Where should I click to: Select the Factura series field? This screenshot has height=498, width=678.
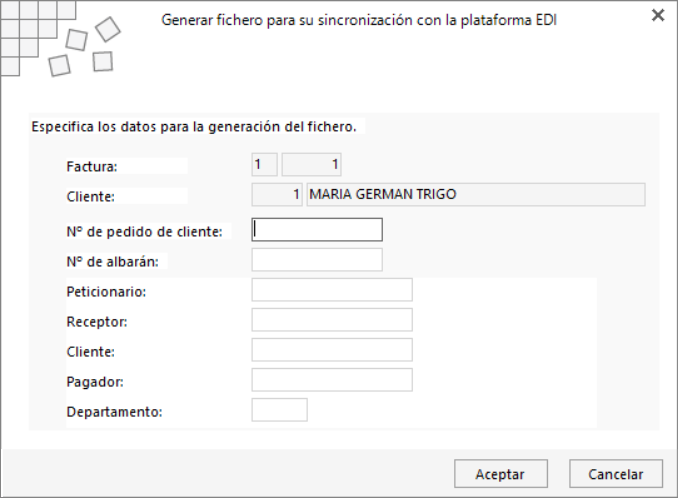[264, 164]
